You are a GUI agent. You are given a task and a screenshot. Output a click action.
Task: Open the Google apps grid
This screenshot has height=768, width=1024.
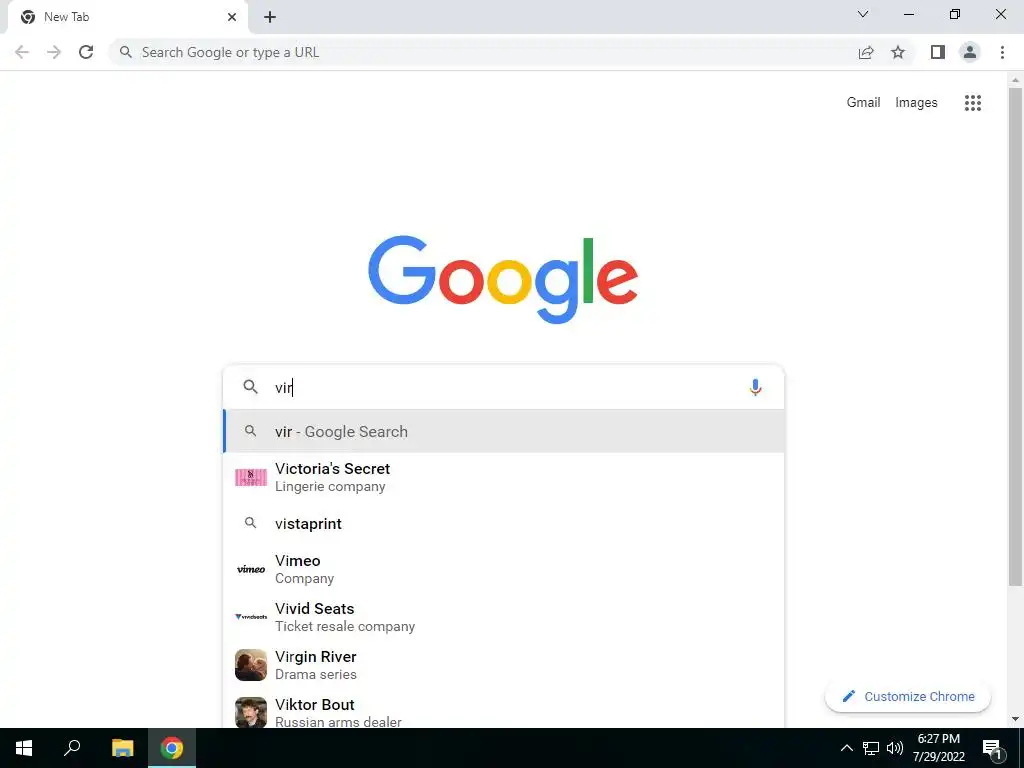pos(973,103)
